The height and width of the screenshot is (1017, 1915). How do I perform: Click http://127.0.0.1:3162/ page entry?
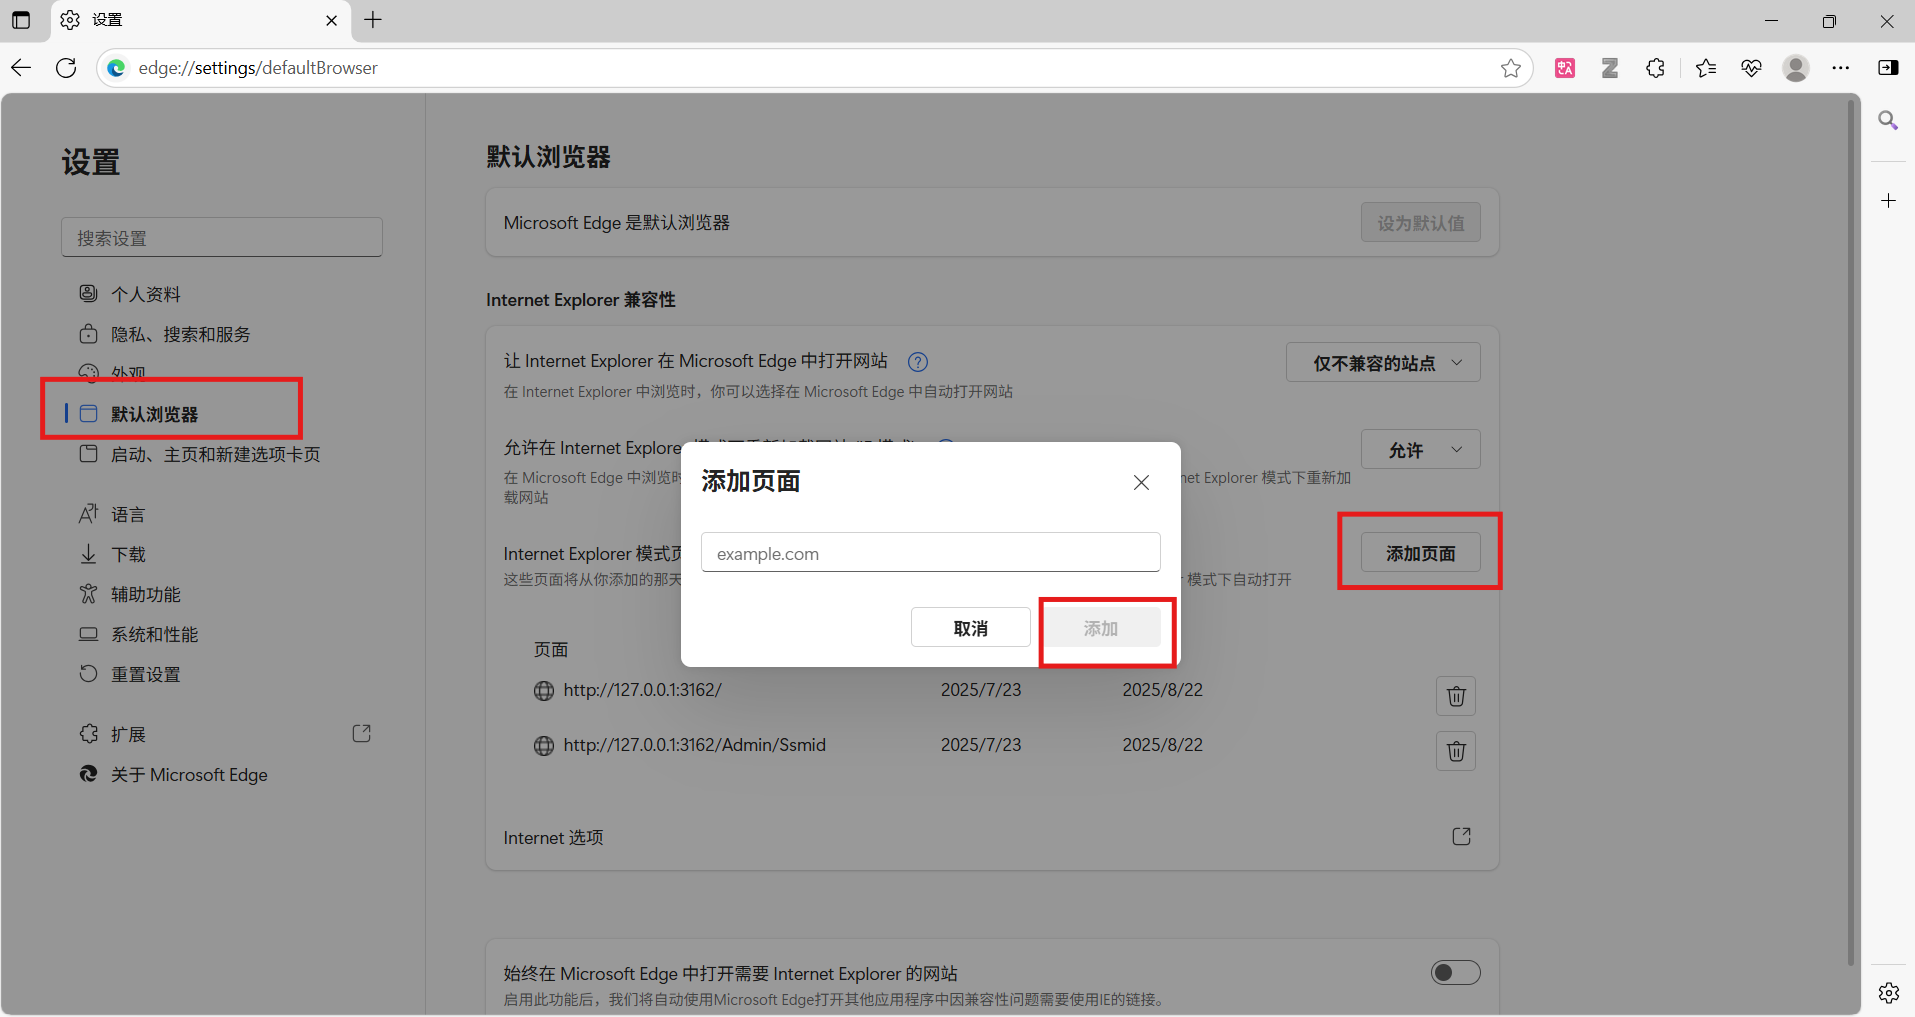(x=642, y=690)
